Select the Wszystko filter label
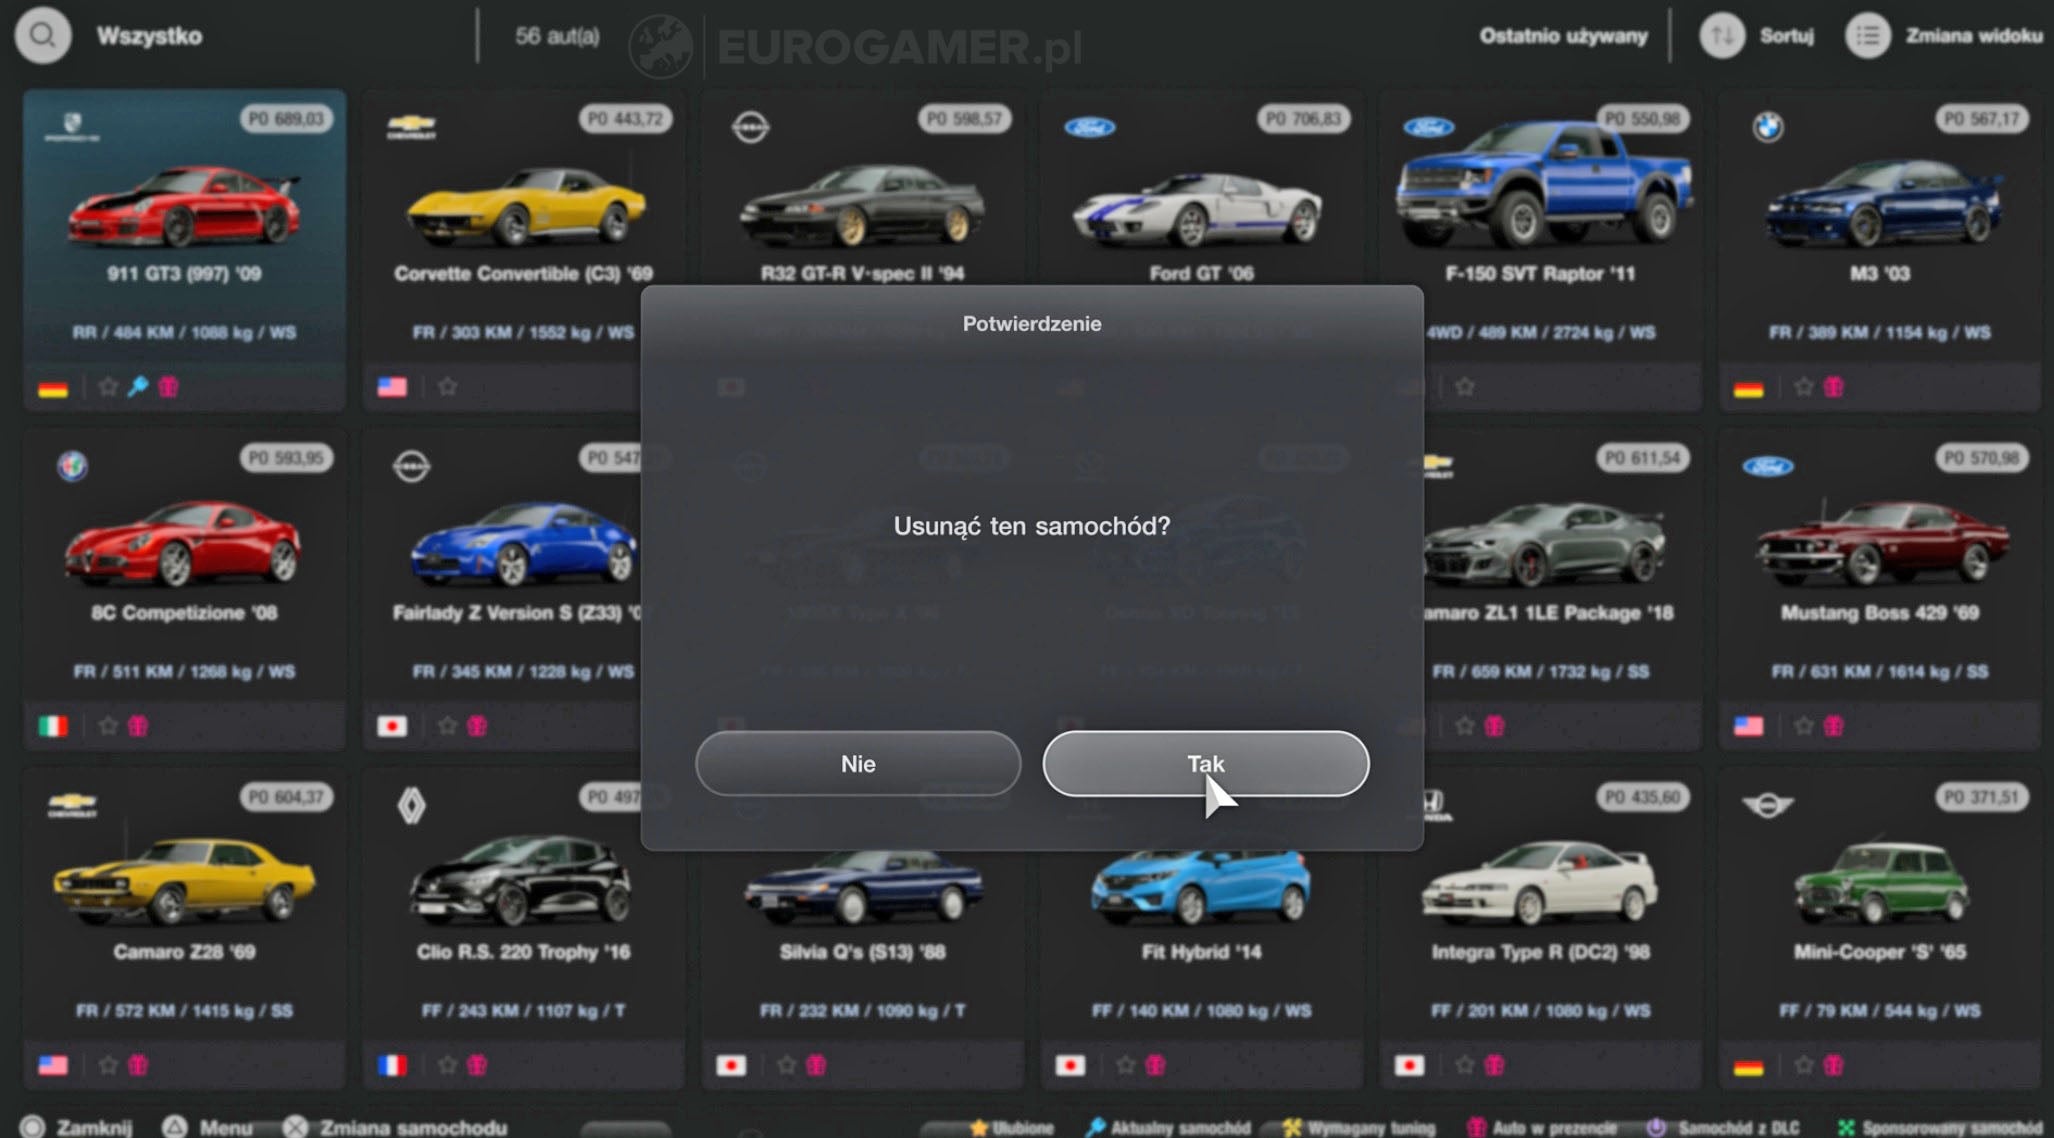The height and width of the screenshot is (1138, 2054). click(149, 36)
